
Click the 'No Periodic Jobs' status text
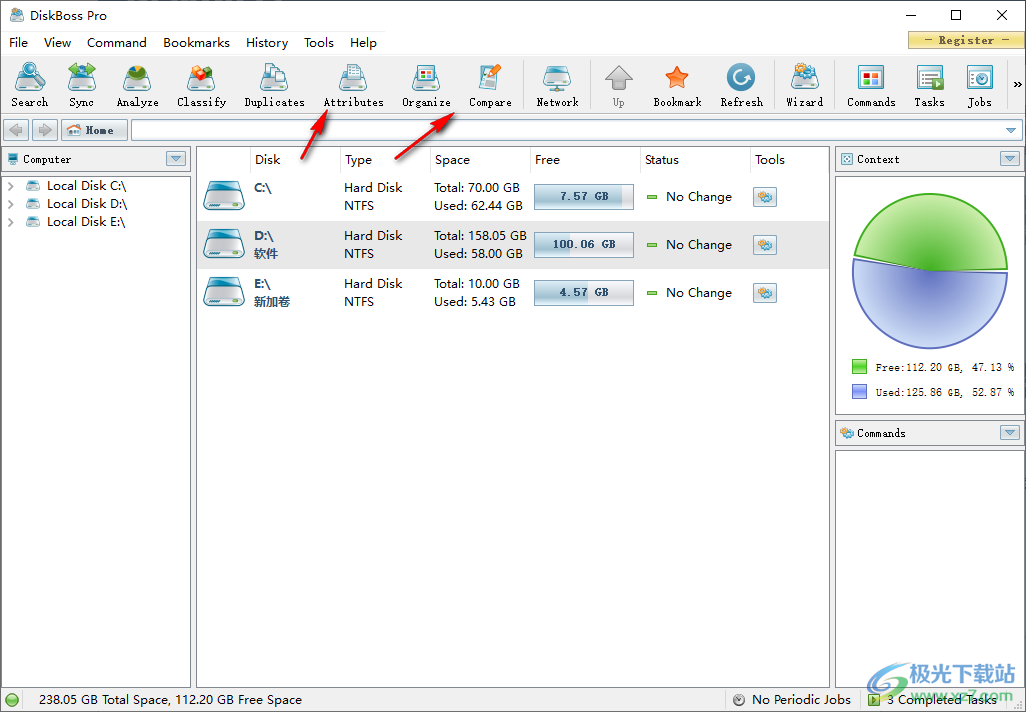[802, 700]
